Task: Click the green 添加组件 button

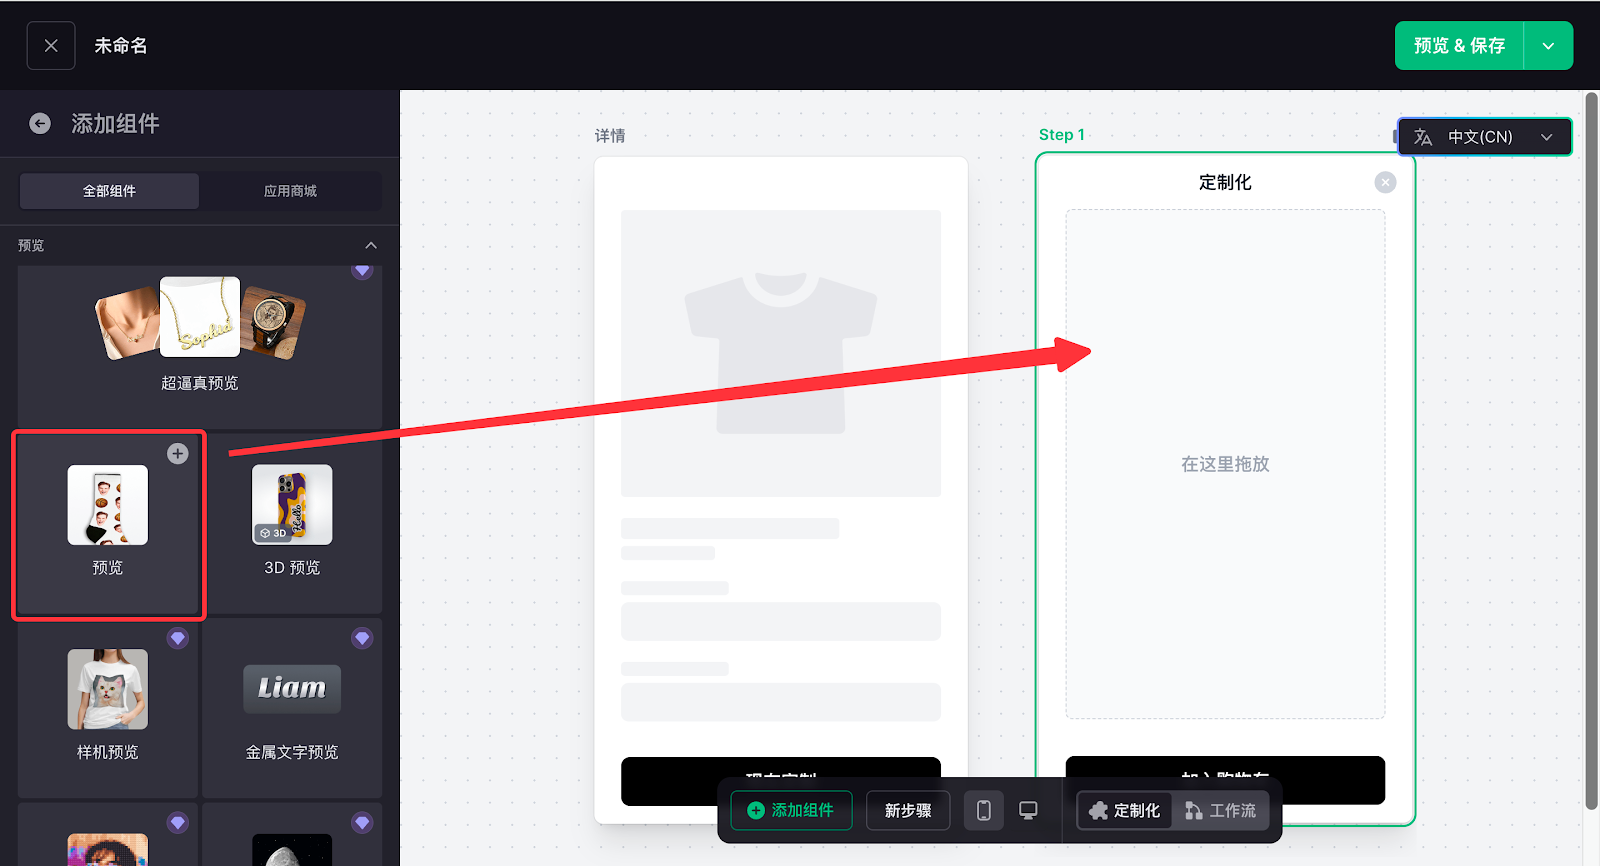Action: [791, 810]
